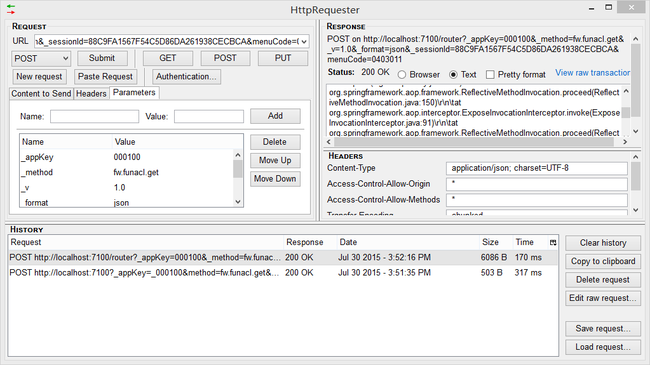Open the URL history dropdown arrow

(x=304, y=41)
